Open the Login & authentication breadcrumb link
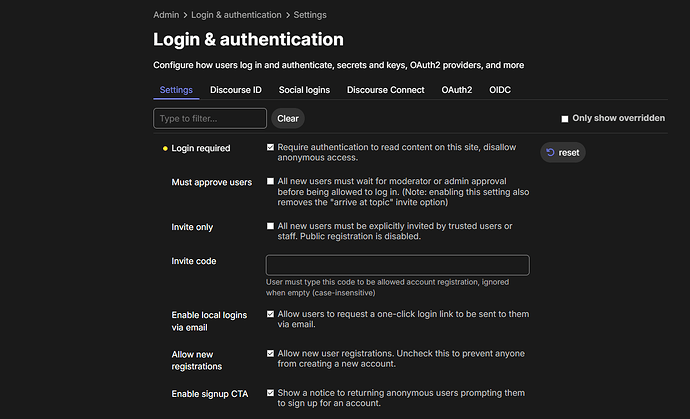This screenshot has width=690, height=419. tap(236, 15)
